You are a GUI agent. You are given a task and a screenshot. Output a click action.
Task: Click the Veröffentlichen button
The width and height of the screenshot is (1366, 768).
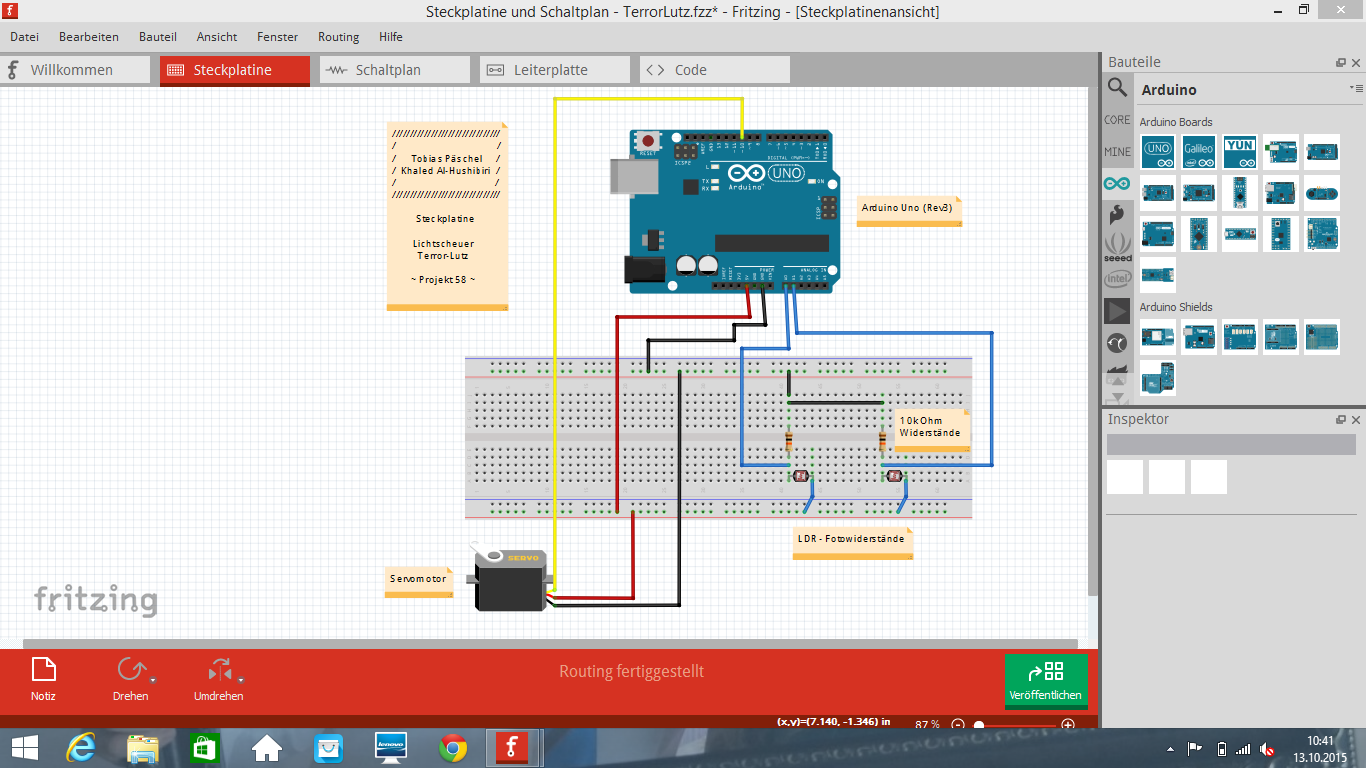point(1045,679)
